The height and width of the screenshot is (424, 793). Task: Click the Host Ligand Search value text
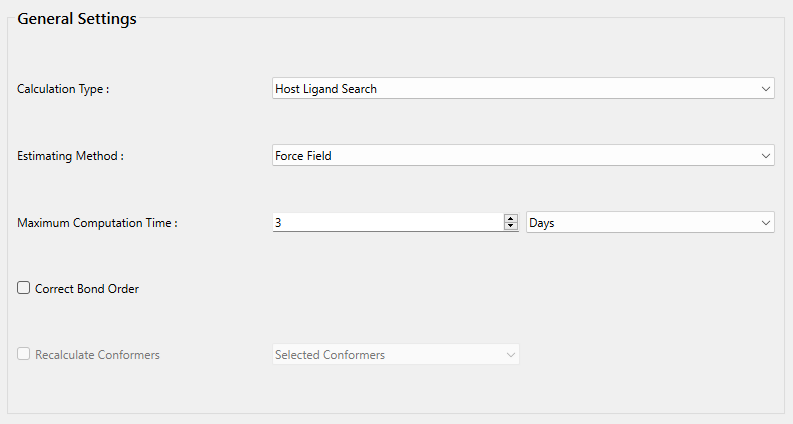(326, 89)
